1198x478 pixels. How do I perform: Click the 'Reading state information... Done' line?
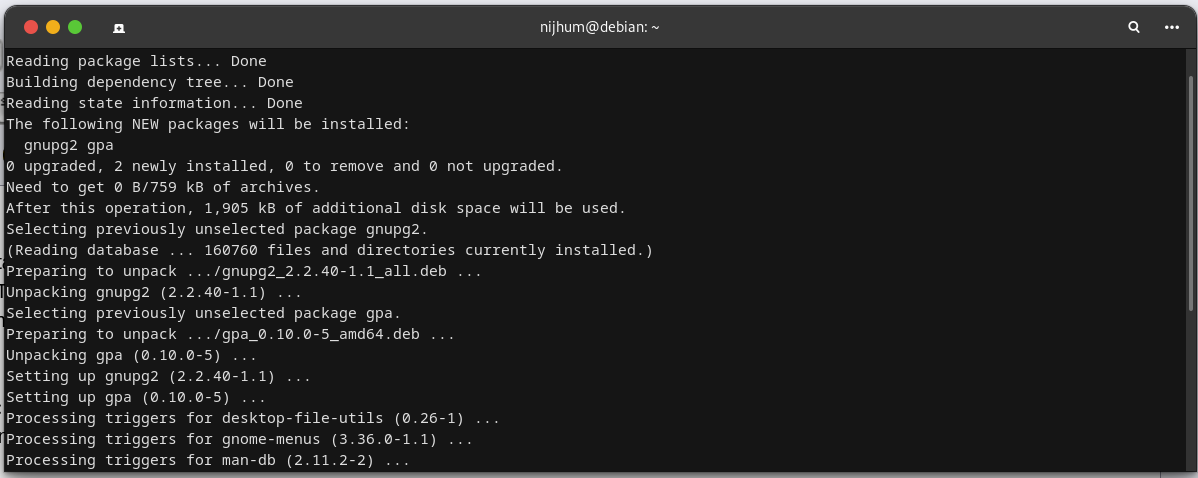pos(154,103)
